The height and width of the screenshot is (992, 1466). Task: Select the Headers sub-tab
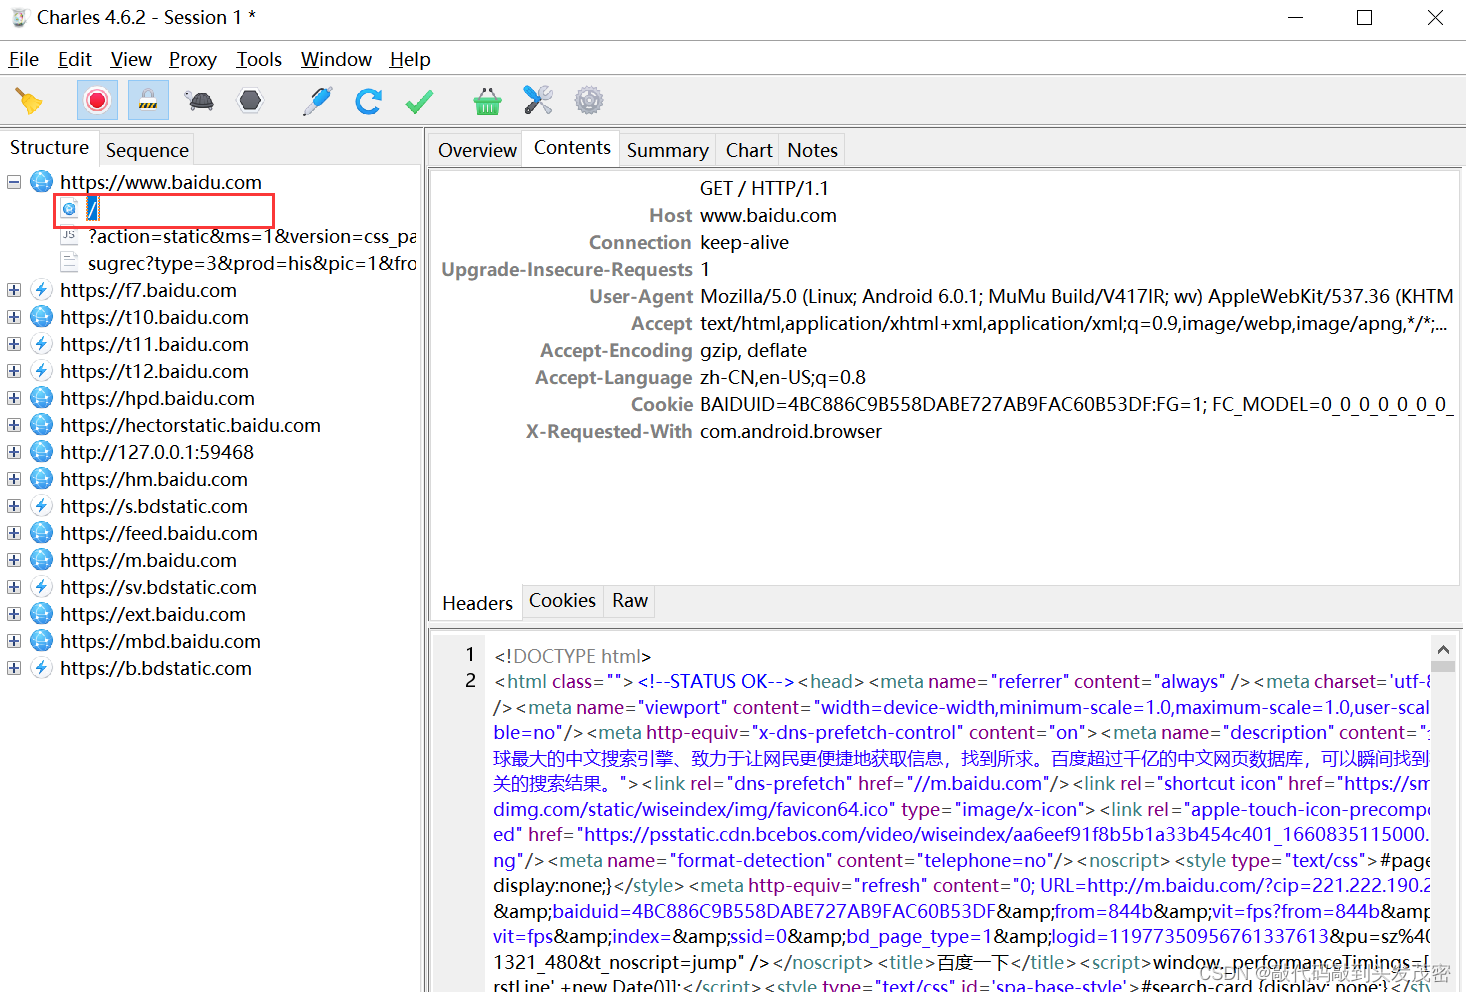pos(477,603)
